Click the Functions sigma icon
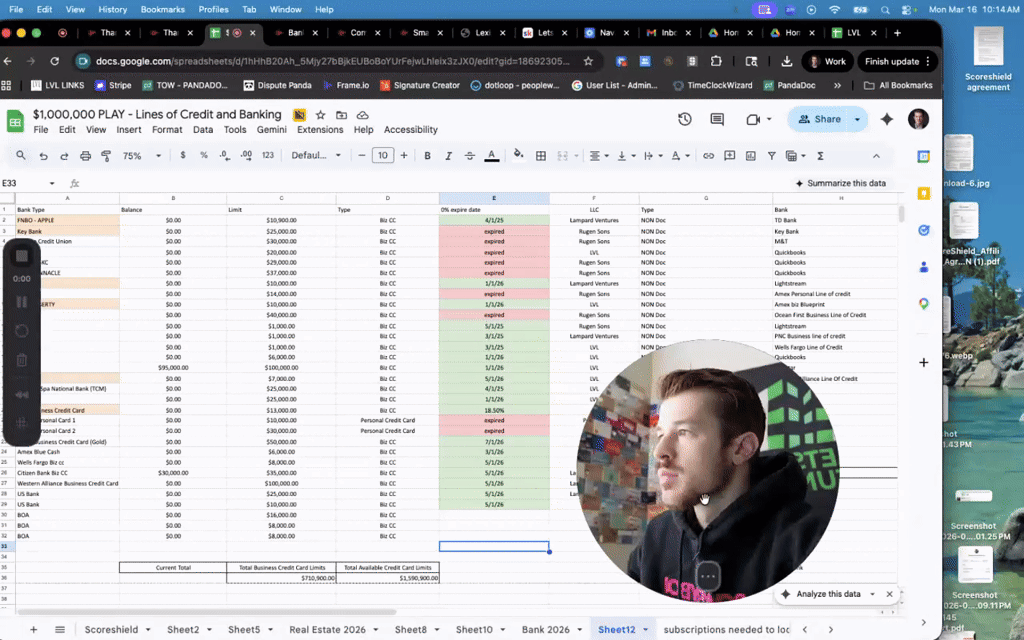 [820, 155]
